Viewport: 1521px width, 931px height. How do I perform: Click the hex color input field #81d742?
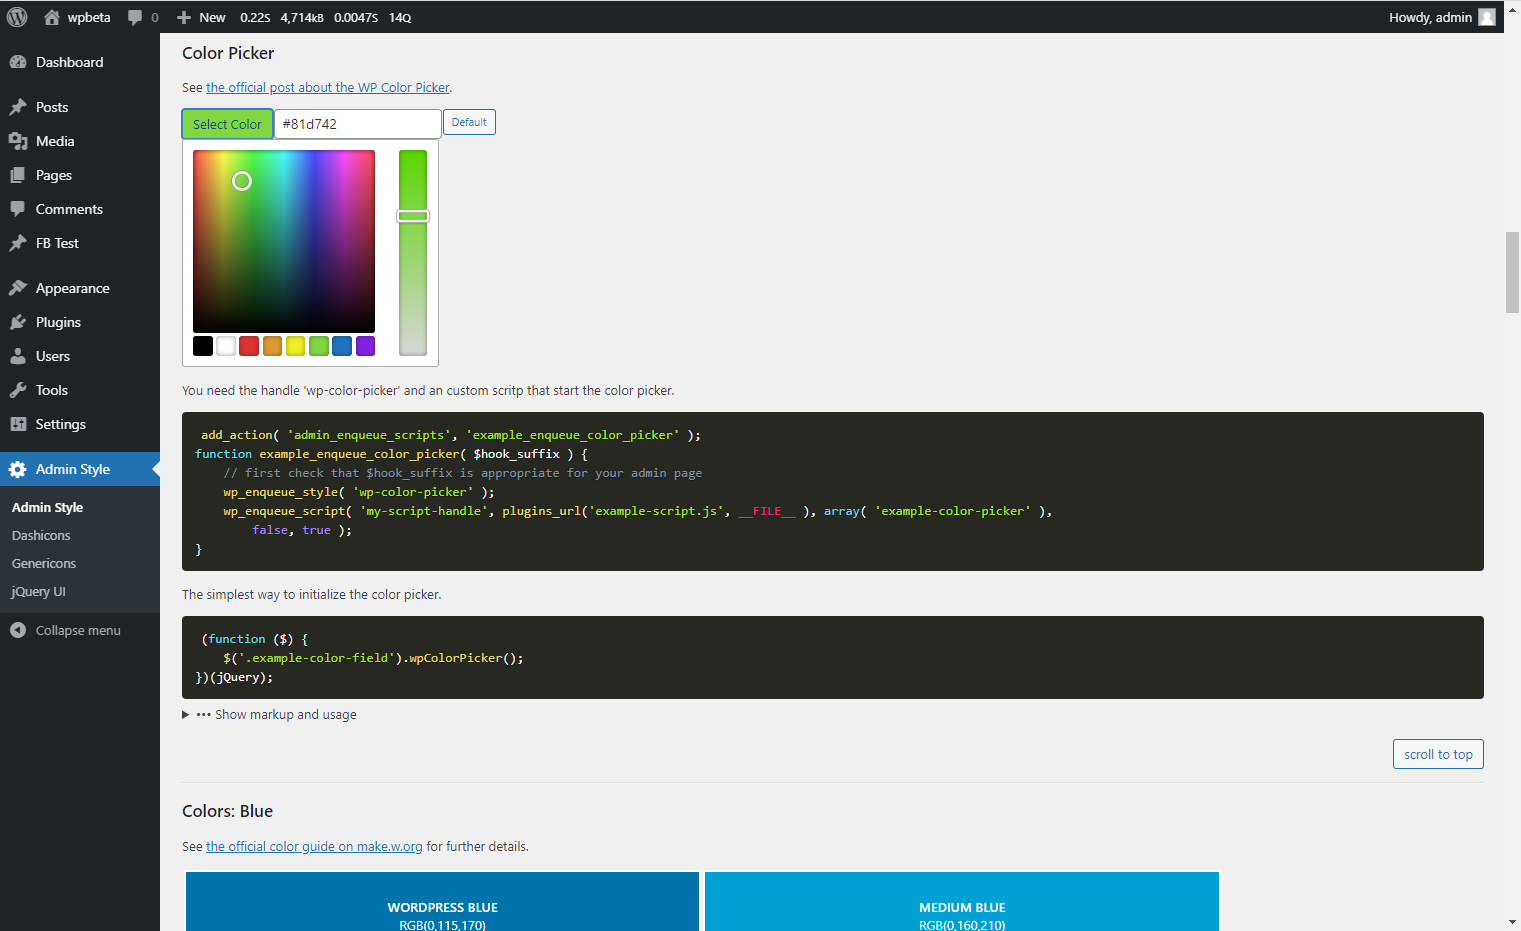tap(357, 124)
